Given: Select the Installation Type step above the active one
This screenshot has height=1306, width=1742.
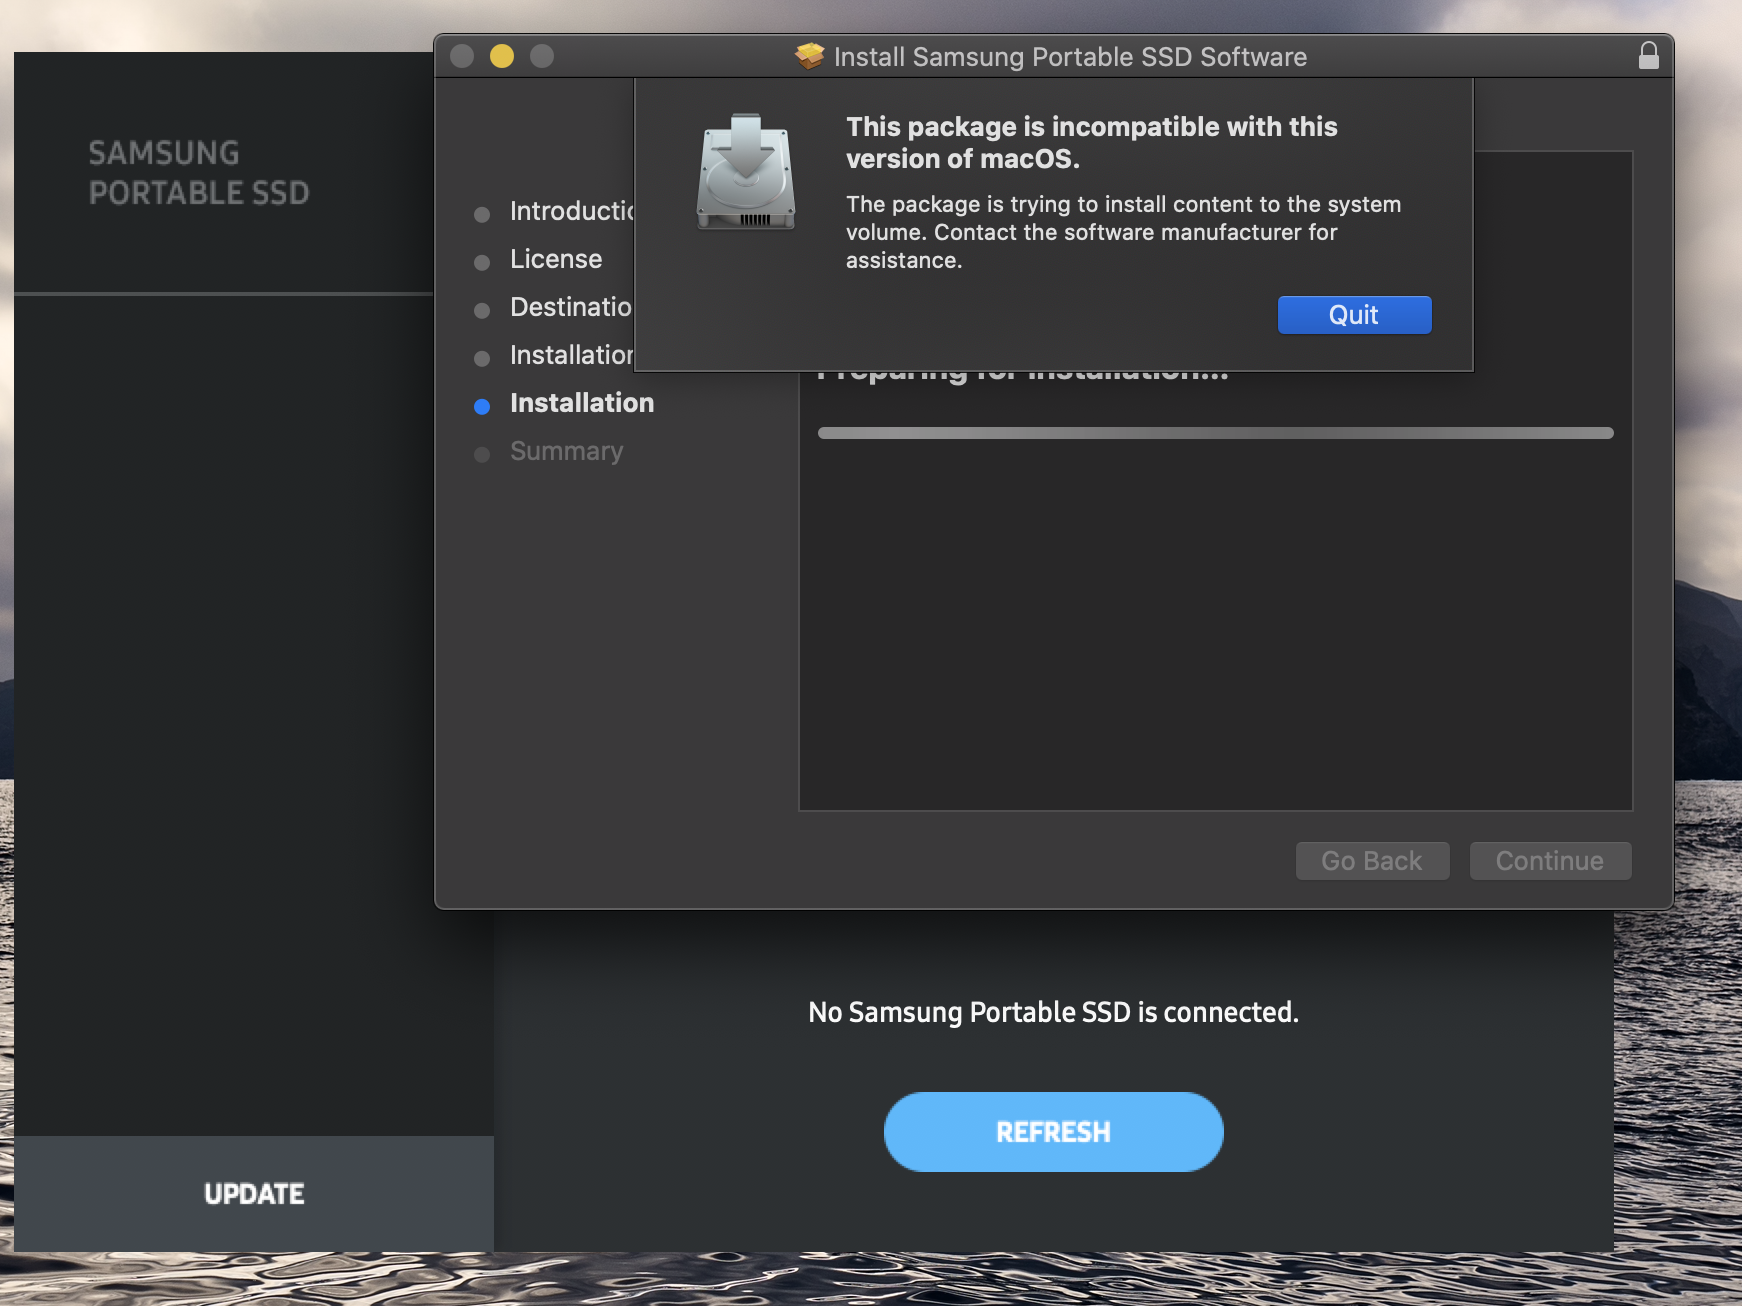Looking at the screenshot, I should [x=572, y=355].
